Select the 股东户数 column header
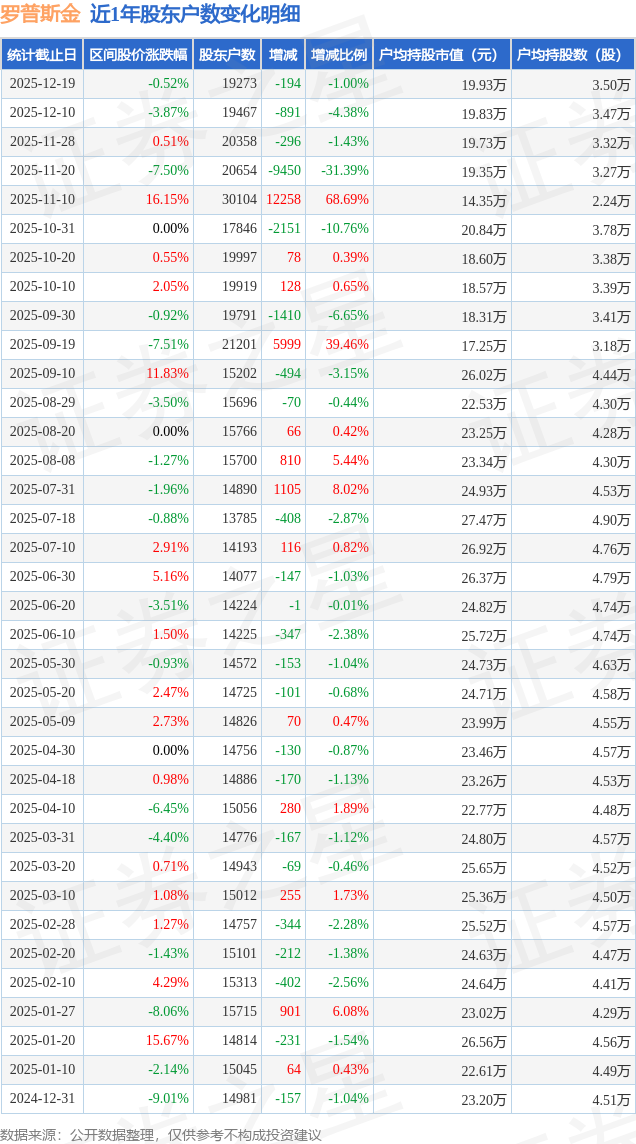This screenshot has height=1144, width=636. [226, 55]
